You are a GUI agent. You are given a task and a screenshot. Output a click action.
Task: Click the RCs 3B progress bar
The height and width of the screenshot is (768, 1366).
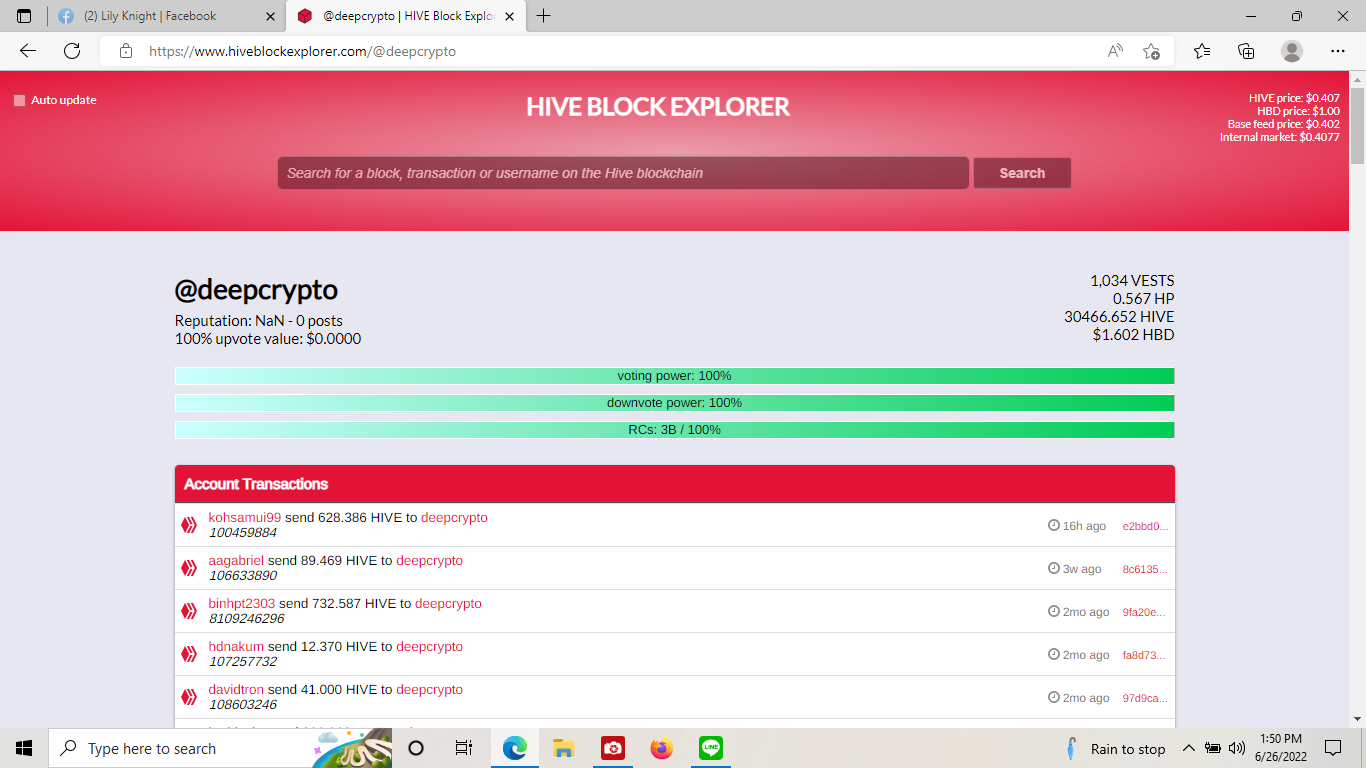point(674,430)
